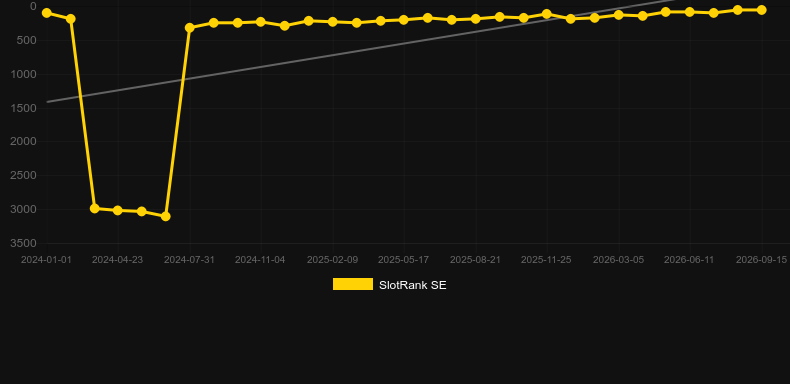
Task: Click the lowest data point near 3100
Action: coord(165,216)
